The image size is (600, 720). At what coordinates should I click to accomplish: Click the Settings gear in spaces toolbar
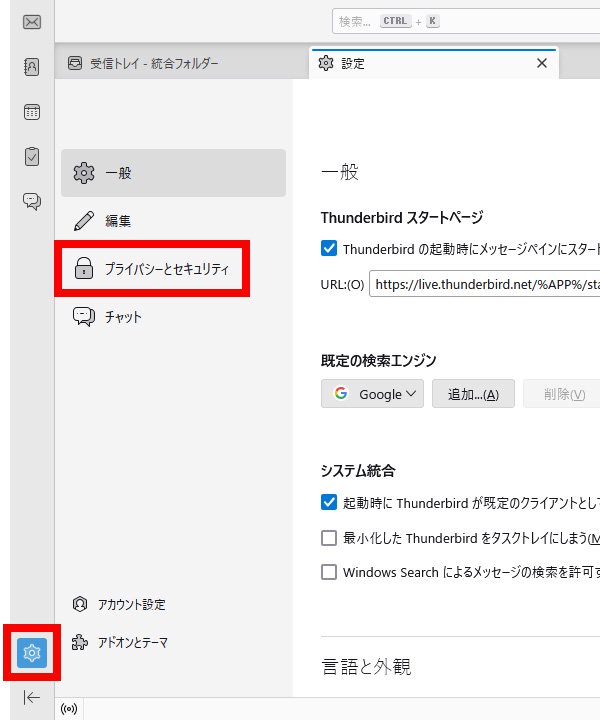tap(32, 652)
